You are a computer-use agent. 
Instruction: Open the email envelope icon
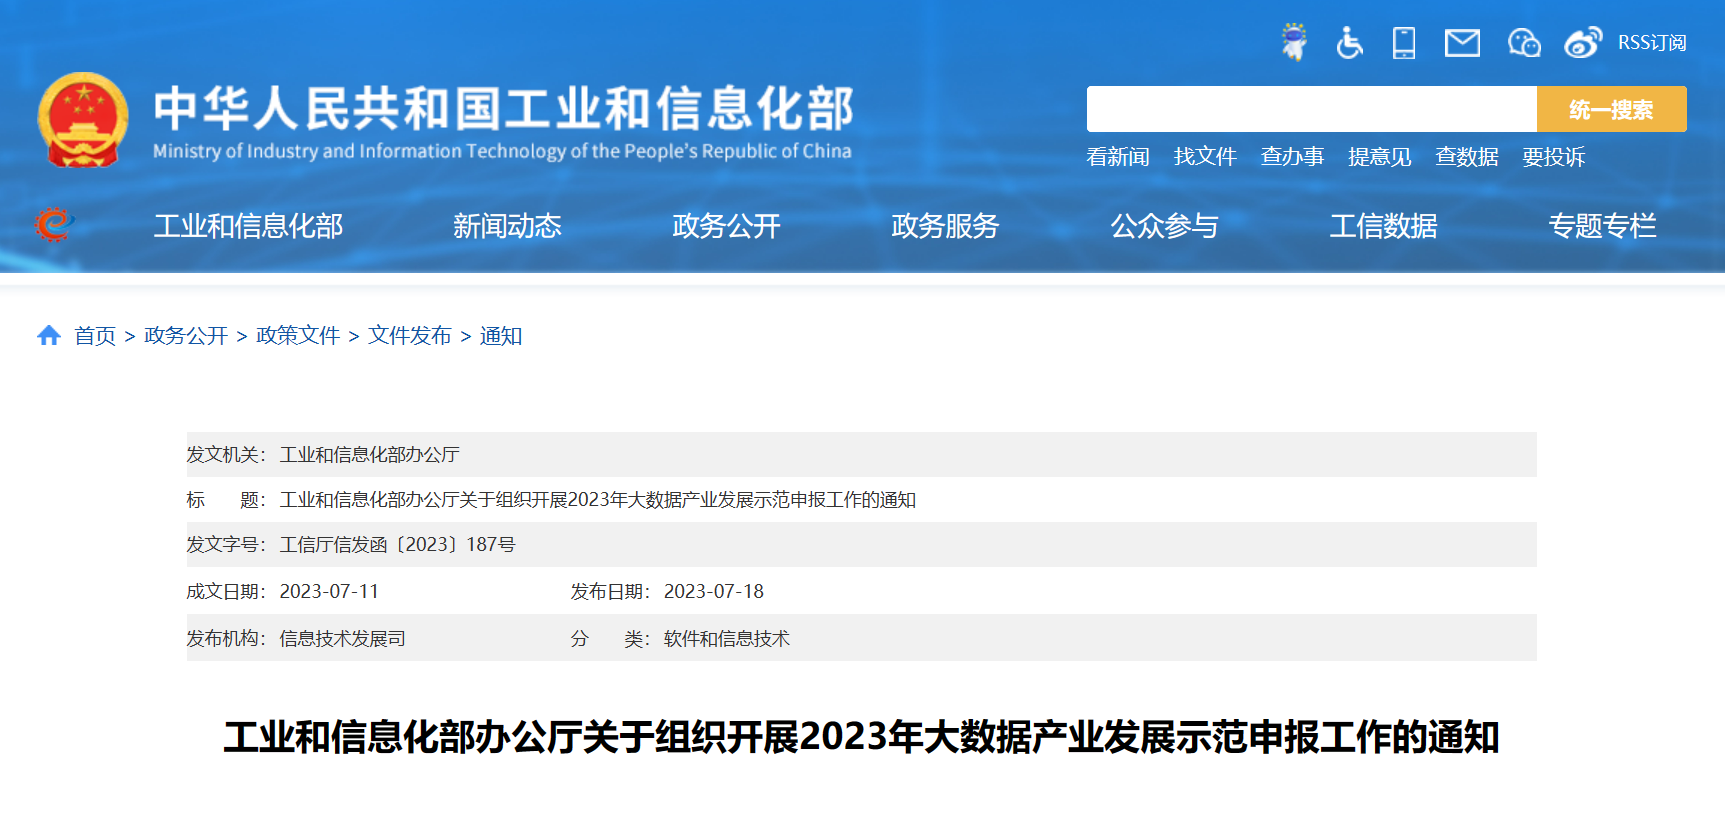coord(1462,43)
